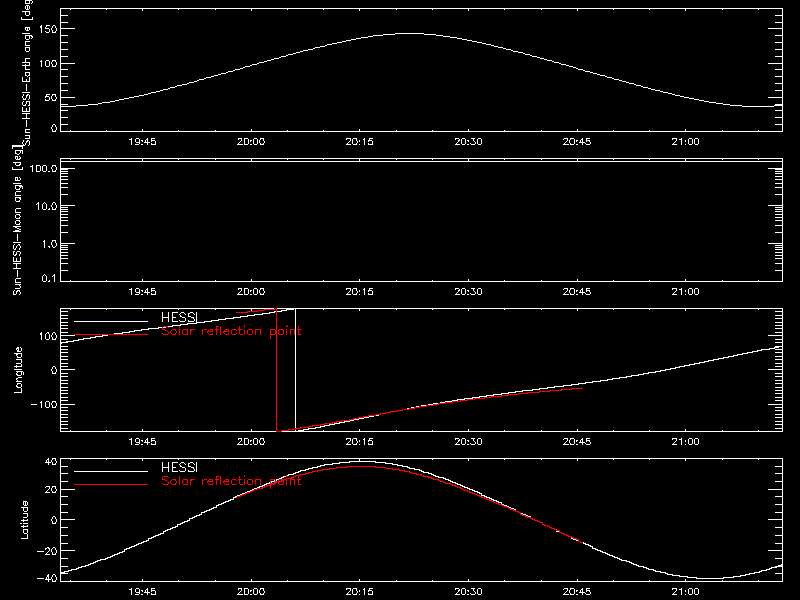This screenshot has height=600, width=800.
Task: Click white vertical wrap line in Longitude plot
Action: 295,368
